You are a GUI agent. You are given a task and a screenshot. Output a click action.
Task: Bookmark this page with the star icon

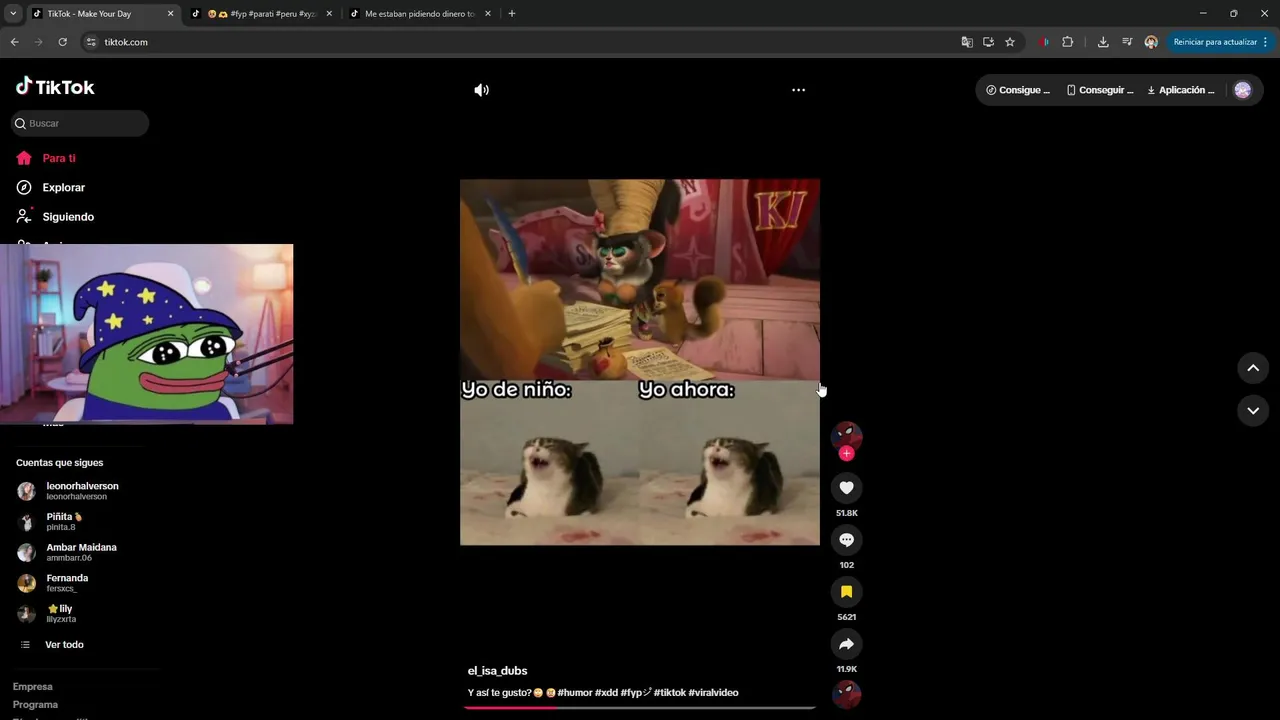click(1010, 42)
